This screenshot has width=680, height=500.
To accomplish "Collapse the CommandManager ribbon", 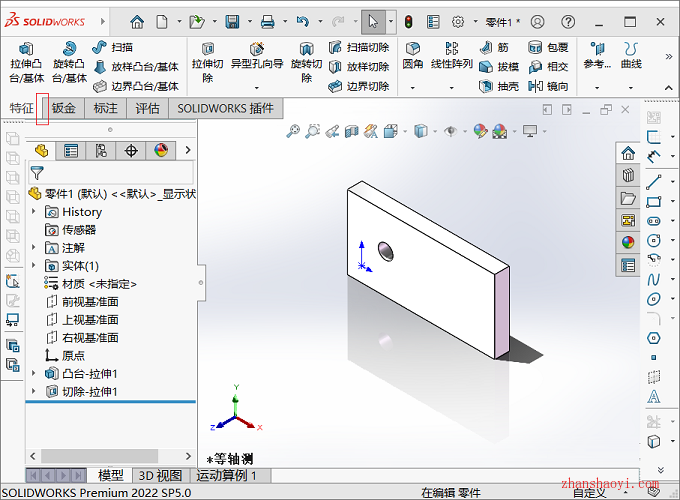I will (x=669, y=88).
